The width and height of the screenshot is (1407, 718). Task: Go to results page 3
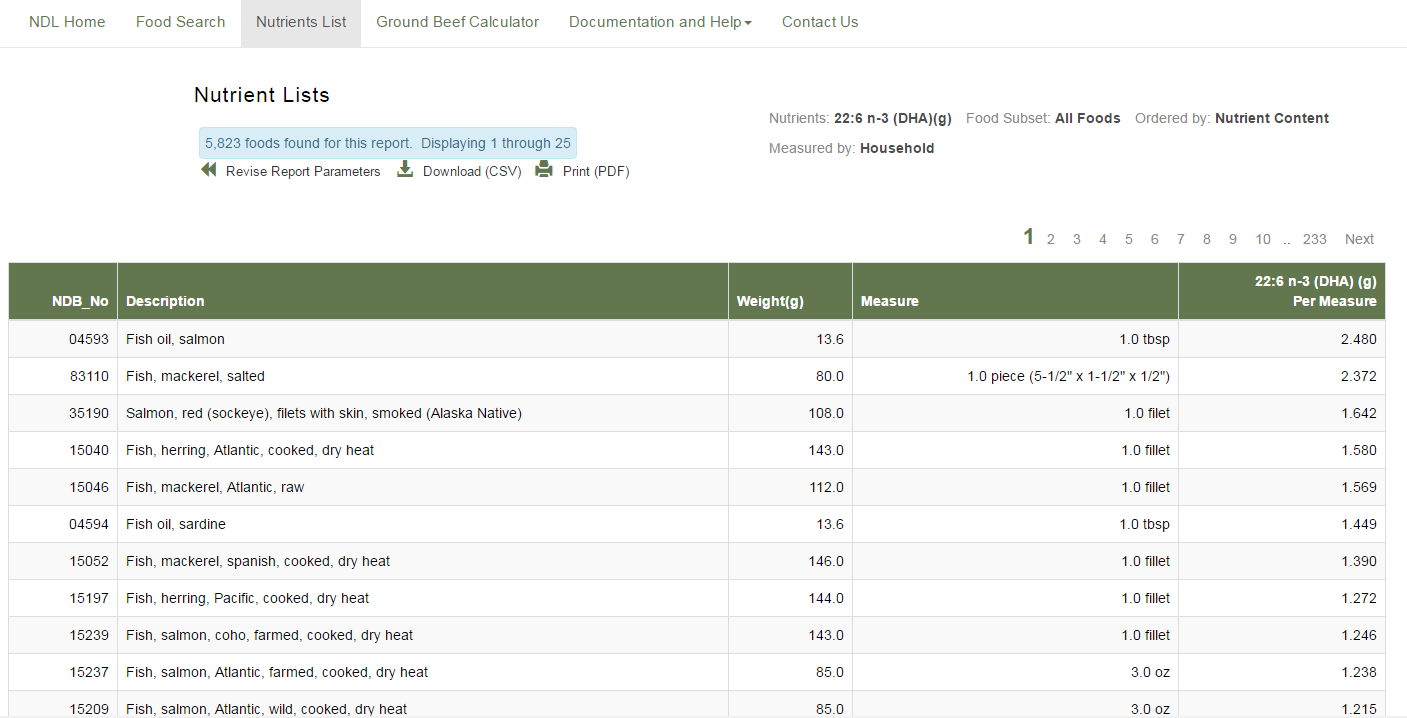1077,239
